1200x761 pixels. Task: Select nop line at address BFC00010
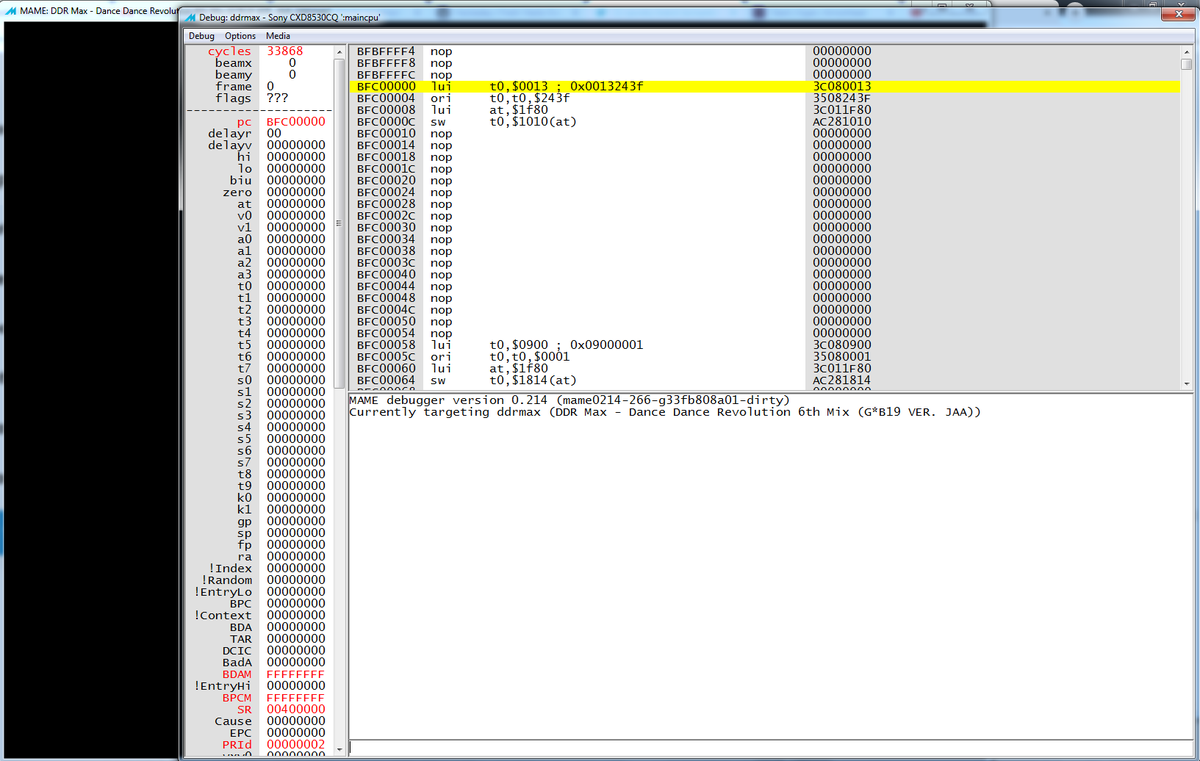[765, 133]
